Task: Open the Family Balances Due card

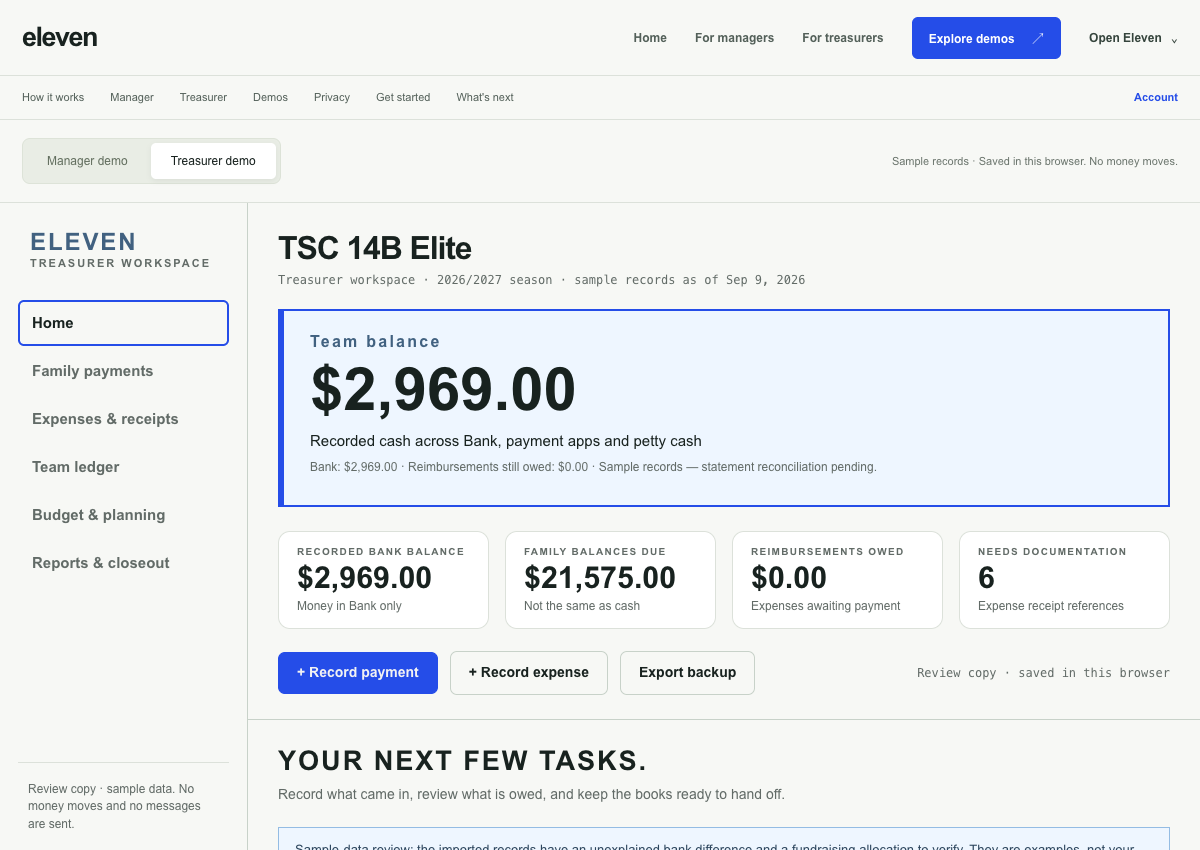Action: coord(610,580)
